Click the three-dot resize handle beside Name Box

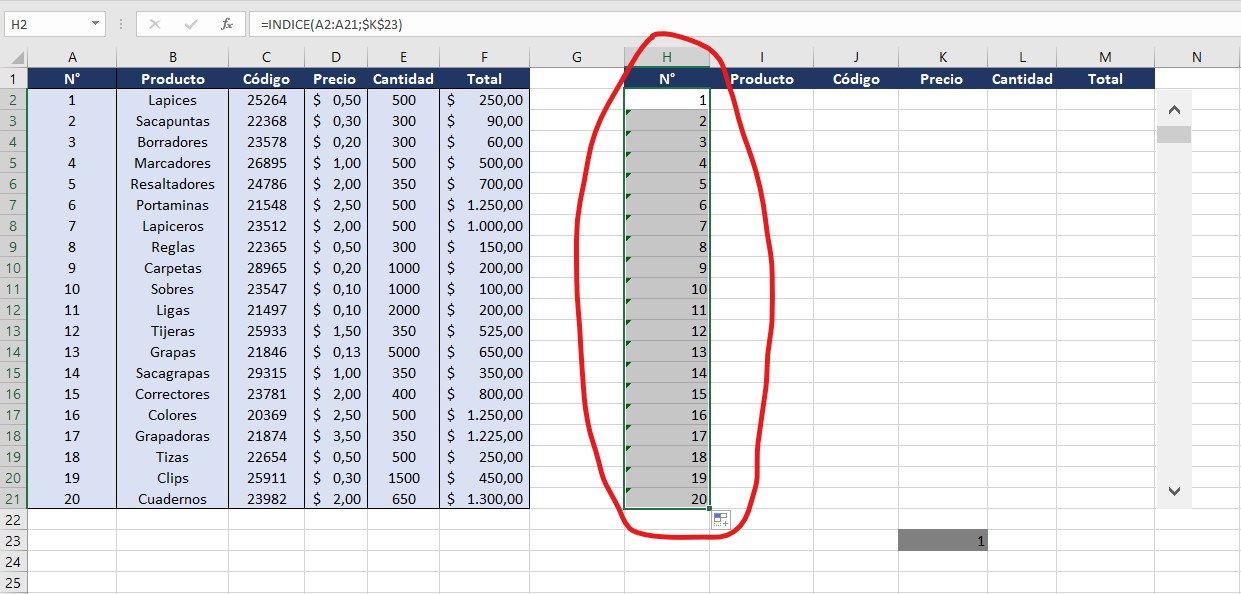click(x=120, y=23)
